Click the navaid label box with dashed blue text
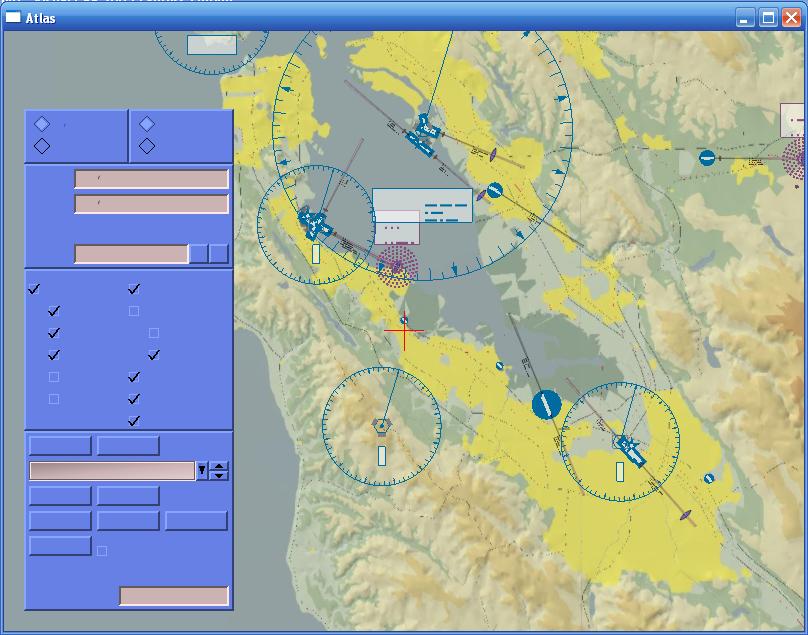This screenshot has height=635, width=808. (x=422, y=205)
